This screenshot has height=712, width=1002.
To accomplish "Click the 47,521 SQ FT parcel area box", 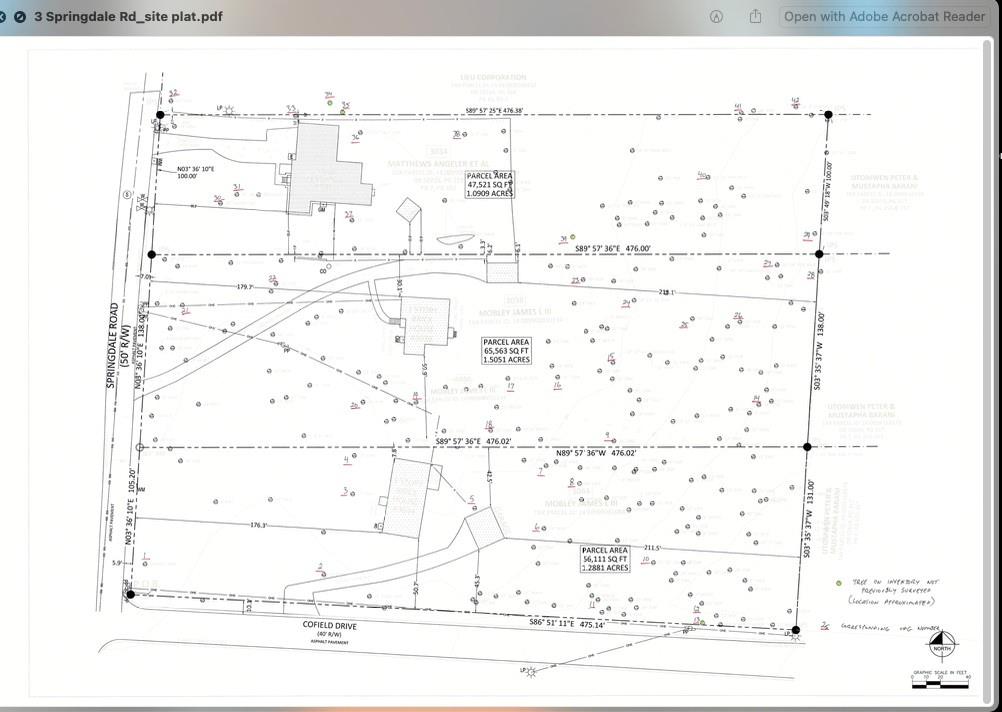I will coord(490,184).
